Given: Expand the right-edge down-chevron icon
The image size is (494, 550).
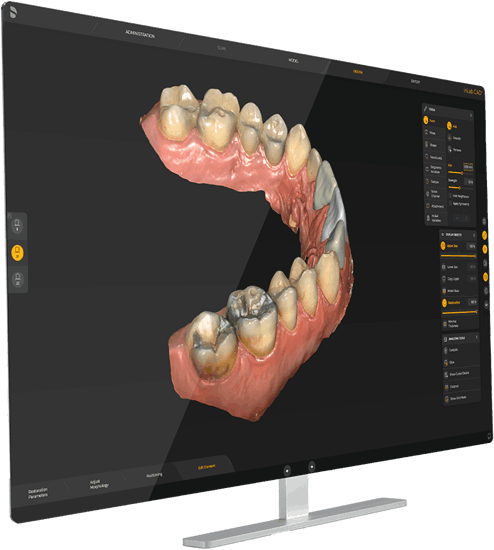Looking at the screenshot, I should 486,304.
